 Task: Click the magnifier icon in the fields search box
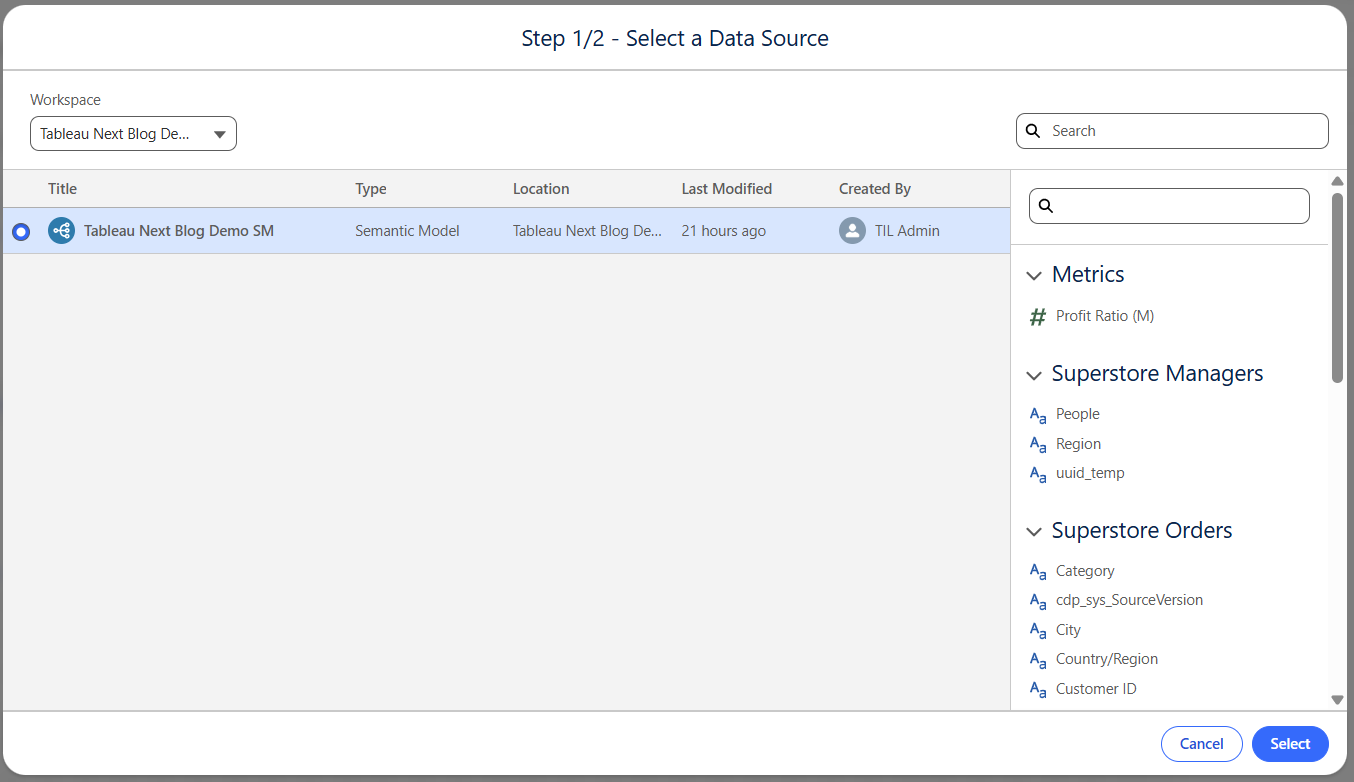1046,206
